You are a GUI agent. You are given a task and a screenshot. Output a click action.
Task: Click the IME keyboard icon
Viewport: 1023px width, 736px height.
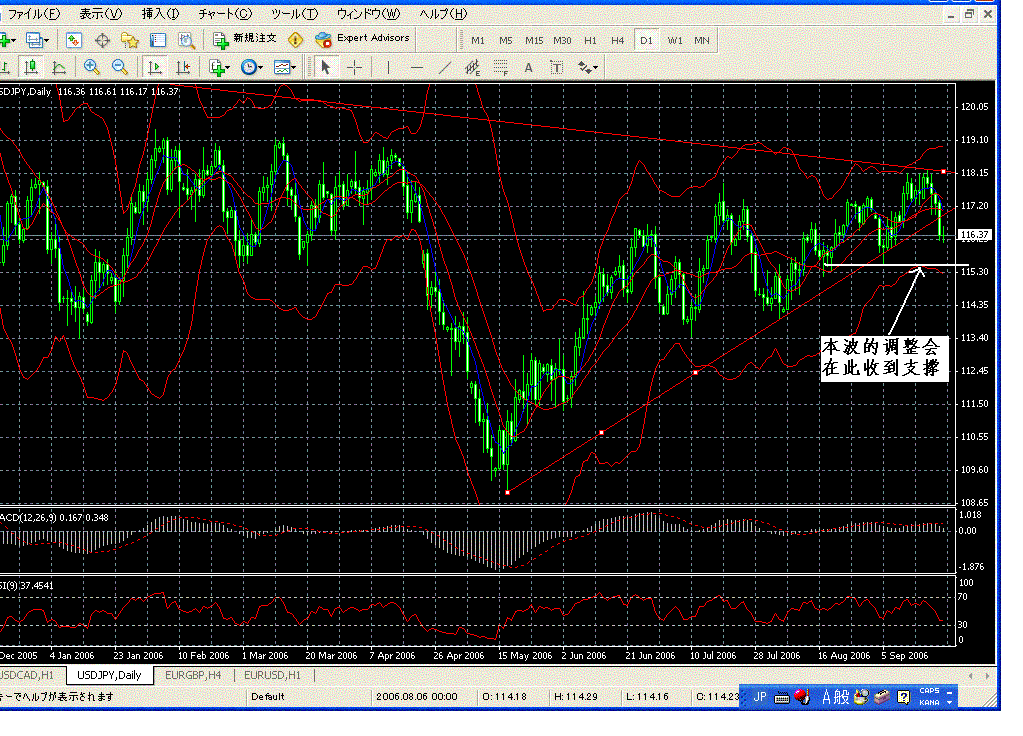click(x=782, y=698)
